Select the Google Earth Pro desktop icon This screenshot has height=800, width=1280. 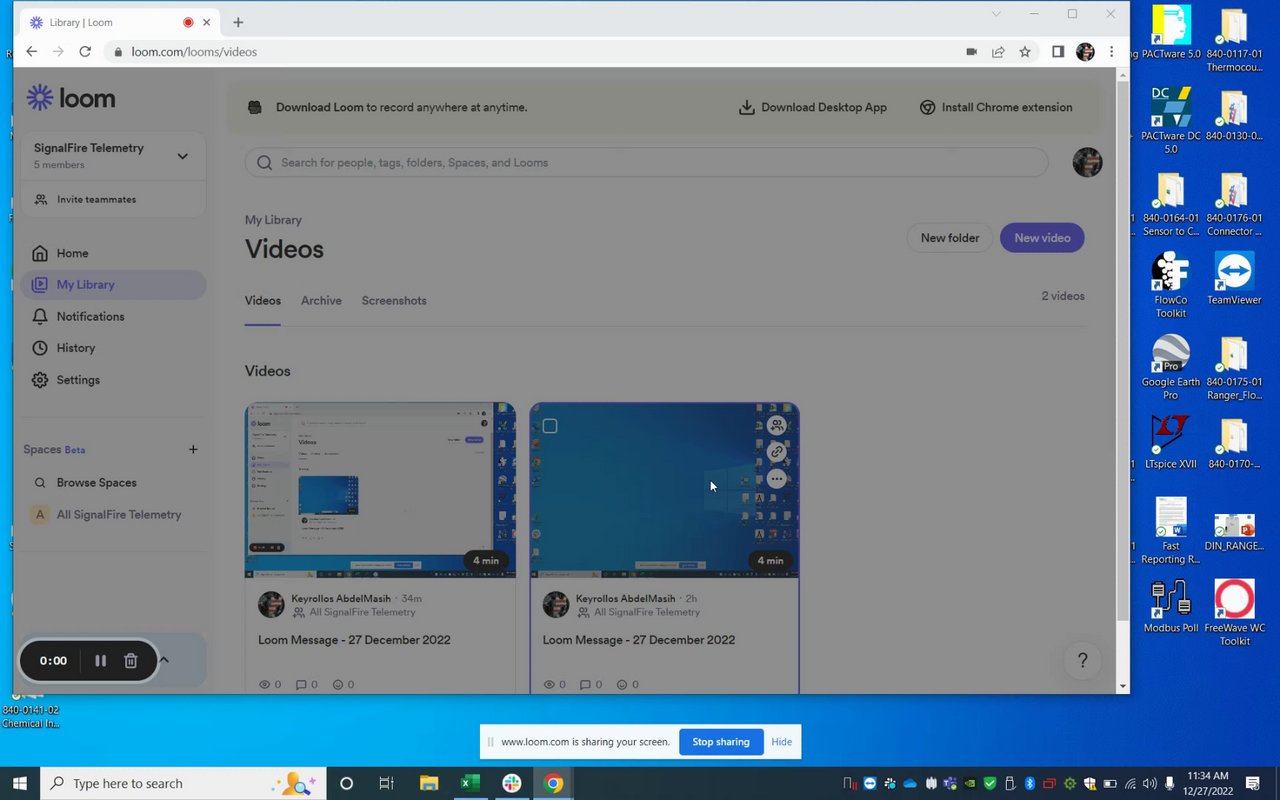[x=1171, y=368]
